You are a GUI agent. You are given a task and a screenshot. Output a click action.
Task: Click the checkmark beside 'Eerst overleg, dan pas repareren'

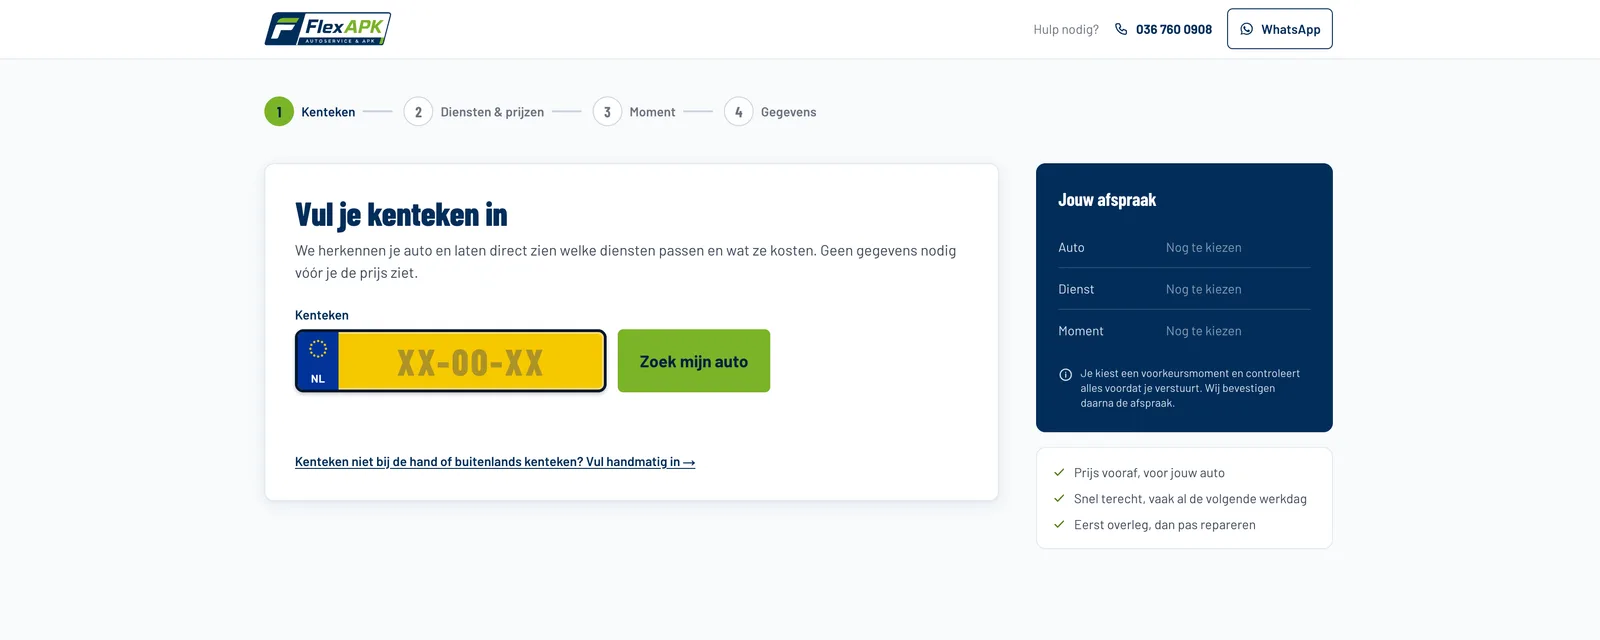click(1059, 525)
